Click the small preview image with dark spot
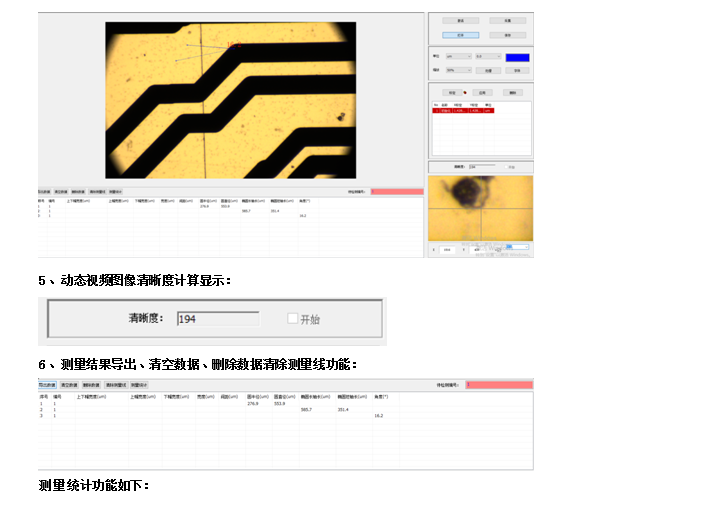This screenshot has height=507, width=701. [480, 207]
